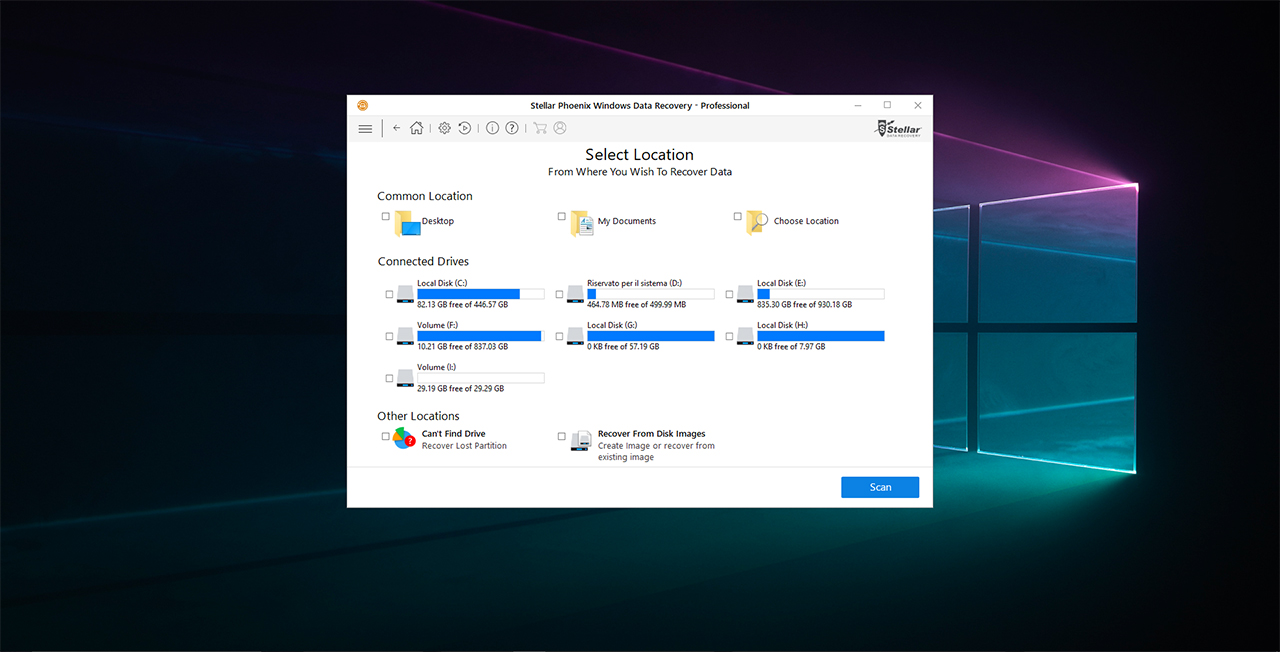The width and height of the screenshot is (1280, 652).
Task: Click the shopping cart icon
Action: coord(540,128)
